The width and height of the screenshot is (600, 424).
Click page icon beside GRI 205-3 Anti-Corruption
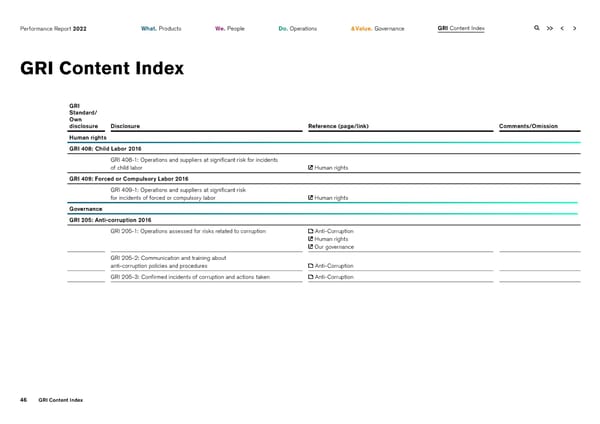[310, 277]
